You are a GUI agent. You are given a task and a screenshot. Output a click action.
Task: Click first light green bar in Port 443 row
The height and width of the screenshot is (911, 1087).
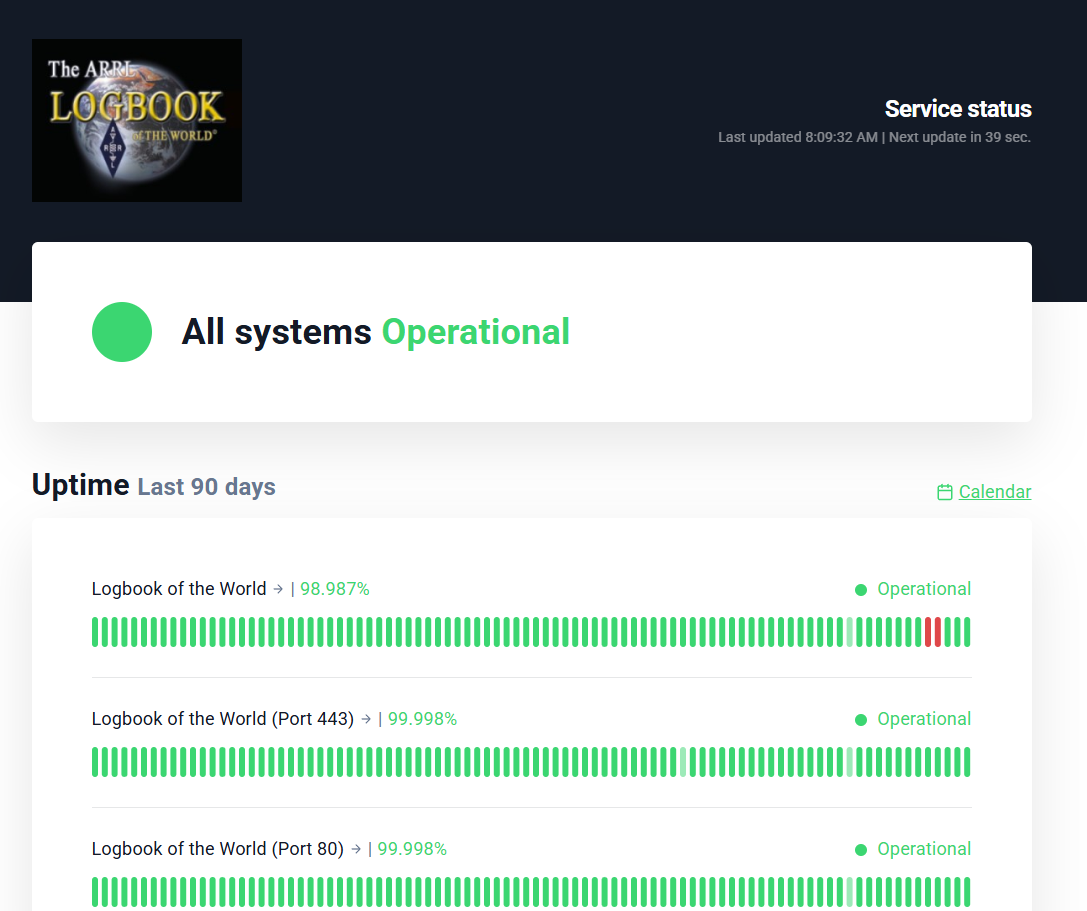(683, 762)
